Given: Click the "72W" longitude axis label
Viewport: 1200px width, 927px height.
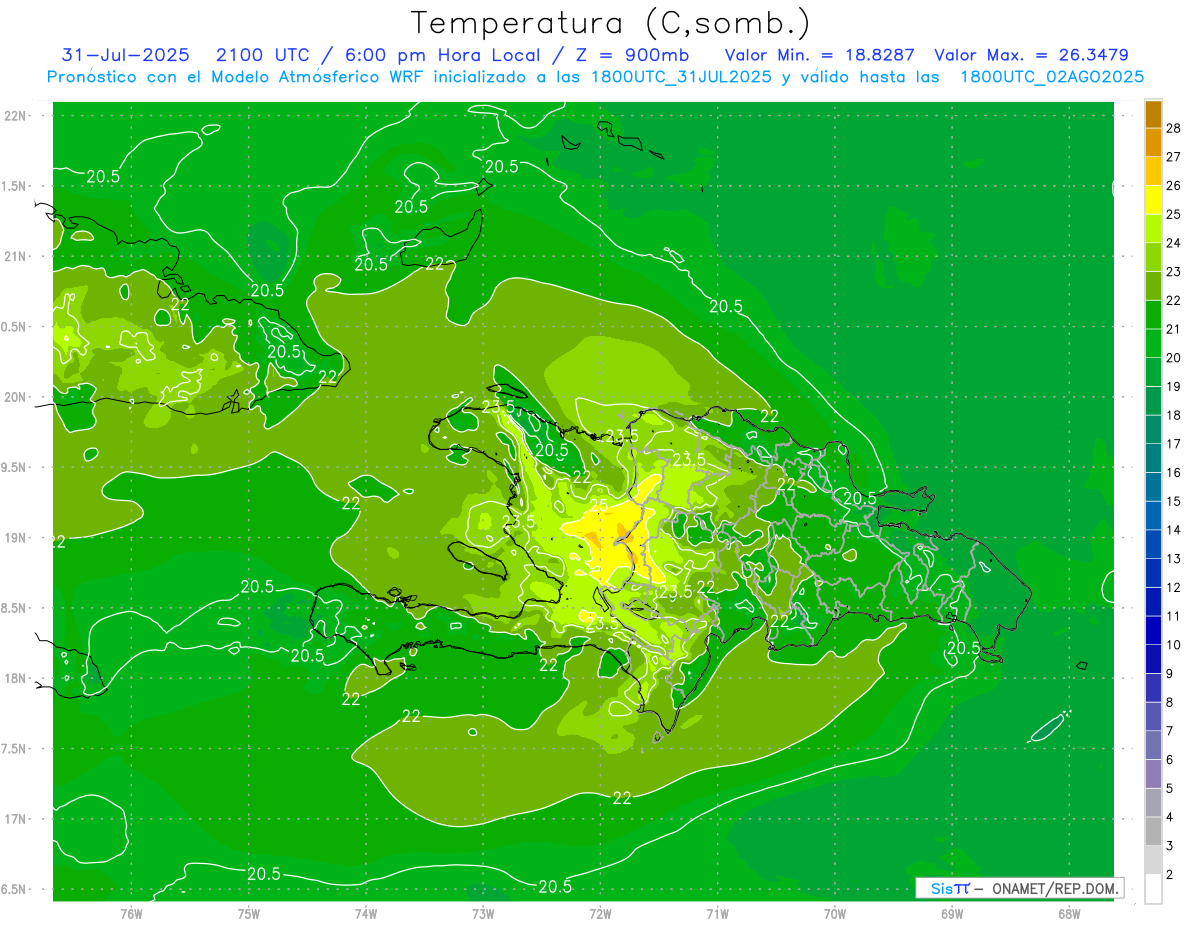Looking at the screenshot, I should [x=600, y=914].
